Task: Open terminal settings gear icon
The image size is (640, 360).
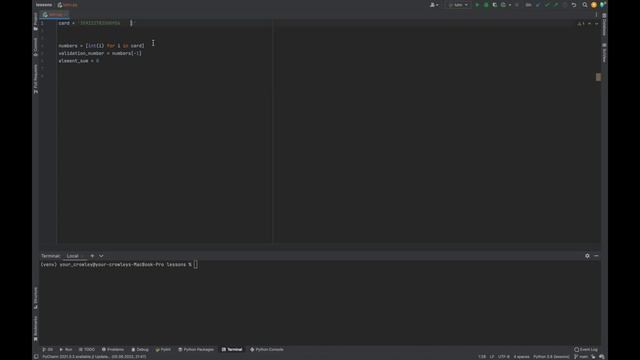Action: (x=587, y=256)
